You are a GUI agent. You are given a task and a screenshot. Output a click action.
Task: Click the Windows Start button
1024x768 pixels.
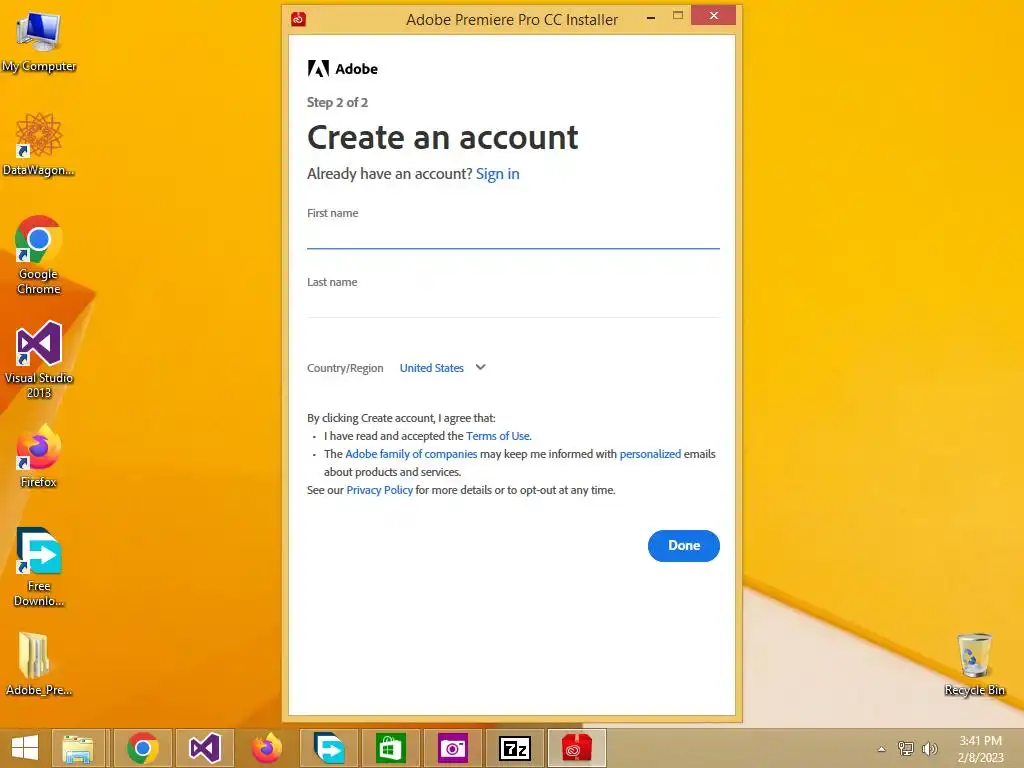click(x=25, y=748)
